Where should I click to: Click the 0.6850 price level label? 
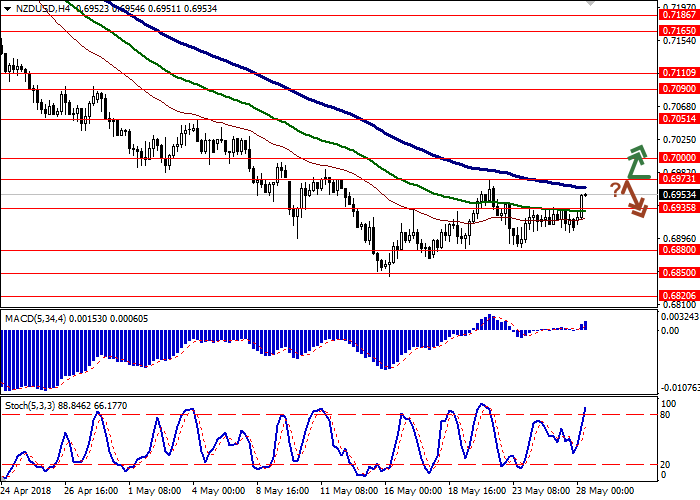(676, 272)
